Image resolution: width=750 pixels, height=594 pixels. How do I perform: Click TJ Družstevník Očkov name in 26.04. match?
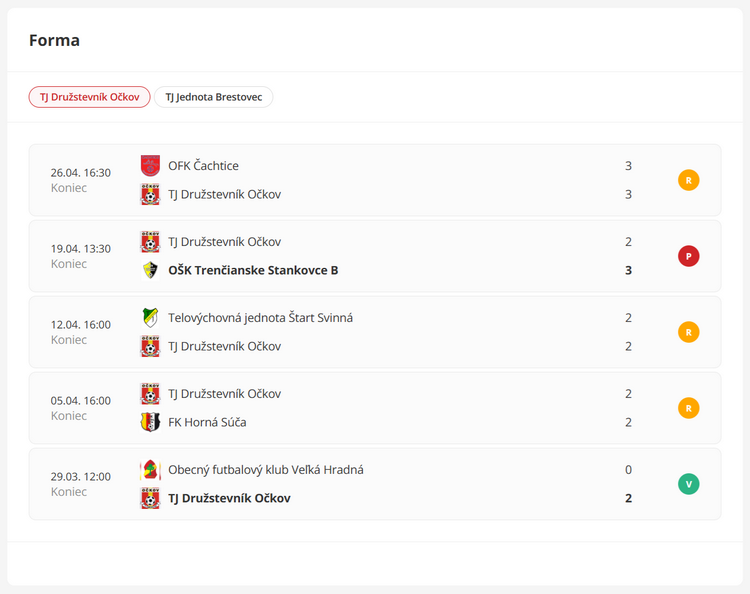pos(224,194)
